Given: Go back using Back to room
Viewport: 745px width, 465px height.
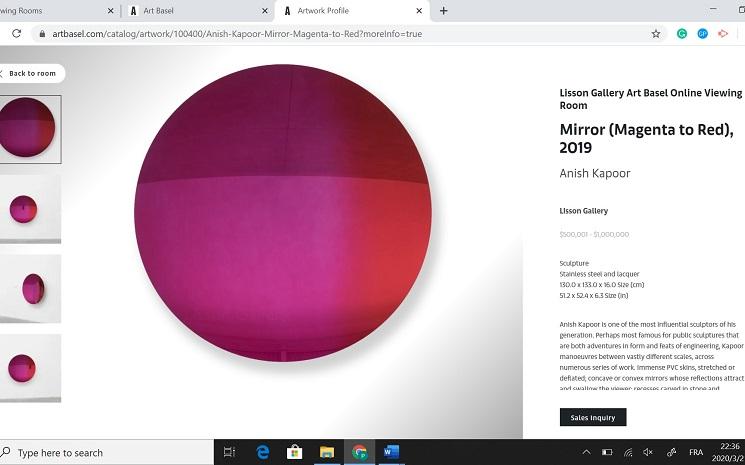Looking at the screenshot, I should (x=31, y=73).
